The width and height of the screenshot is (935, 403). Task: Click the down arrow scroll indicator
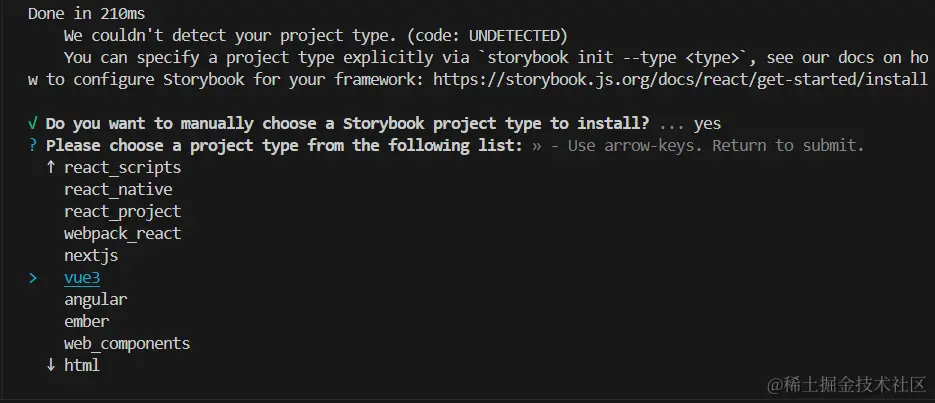click(51, 365)
